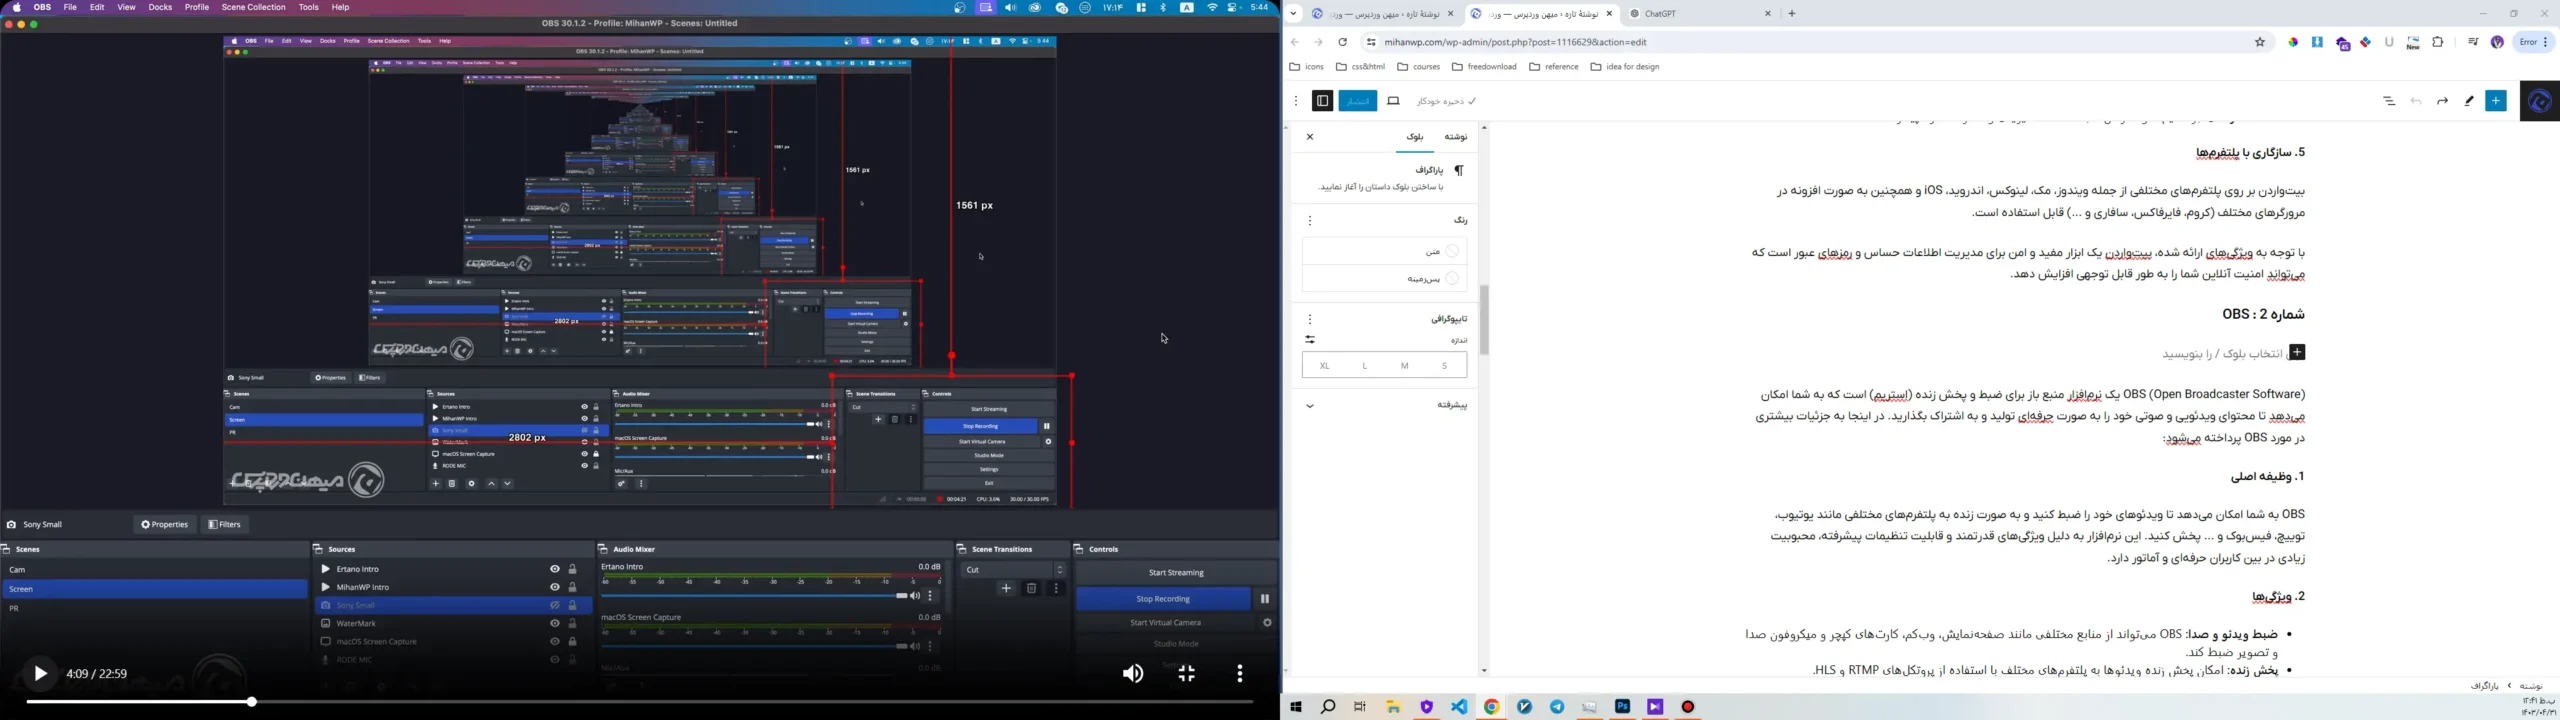The height and width of the screenshot is (720, 2560).
Task: Click Stop Recording in OBS
Action: tap(1163, 599)
